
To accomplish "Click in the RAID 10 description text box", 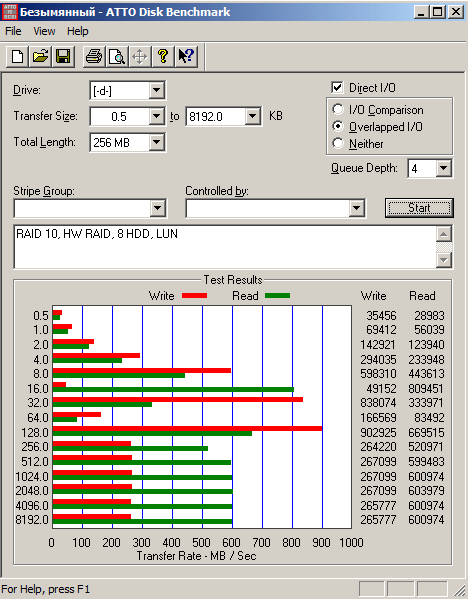I will (x=225, y=247).
